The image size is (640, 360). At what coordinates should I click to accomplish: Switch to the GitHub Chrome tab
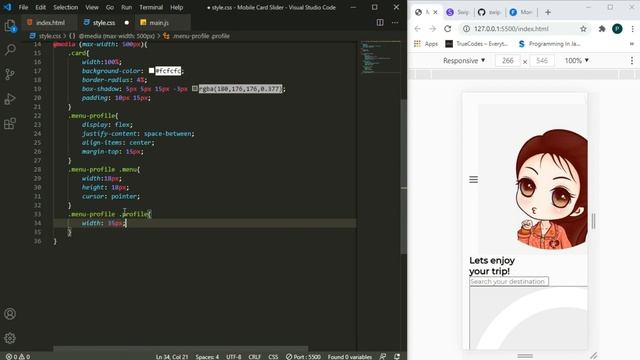click(490, 12)
